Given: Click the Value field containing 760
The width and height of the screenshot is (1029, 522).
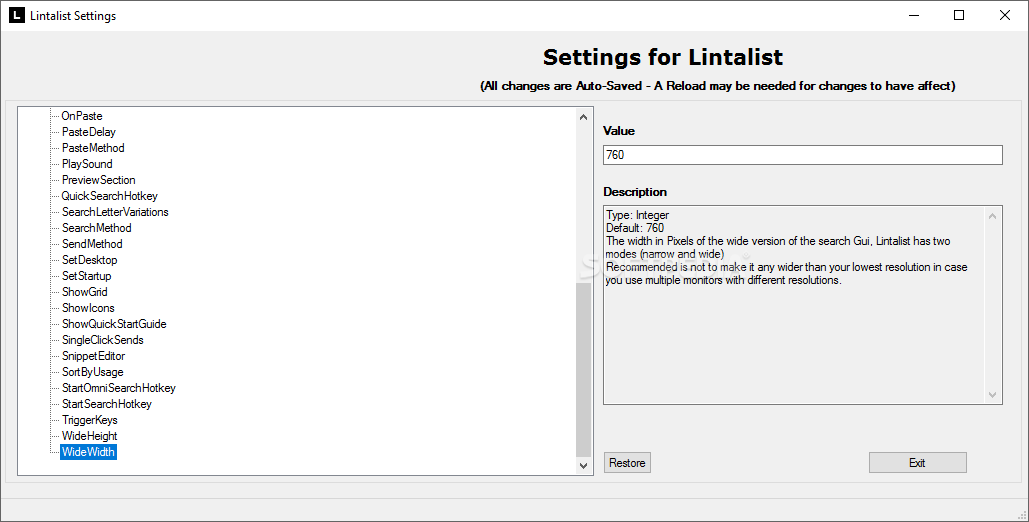Looking at the screenshot, I should coord(803,155).
